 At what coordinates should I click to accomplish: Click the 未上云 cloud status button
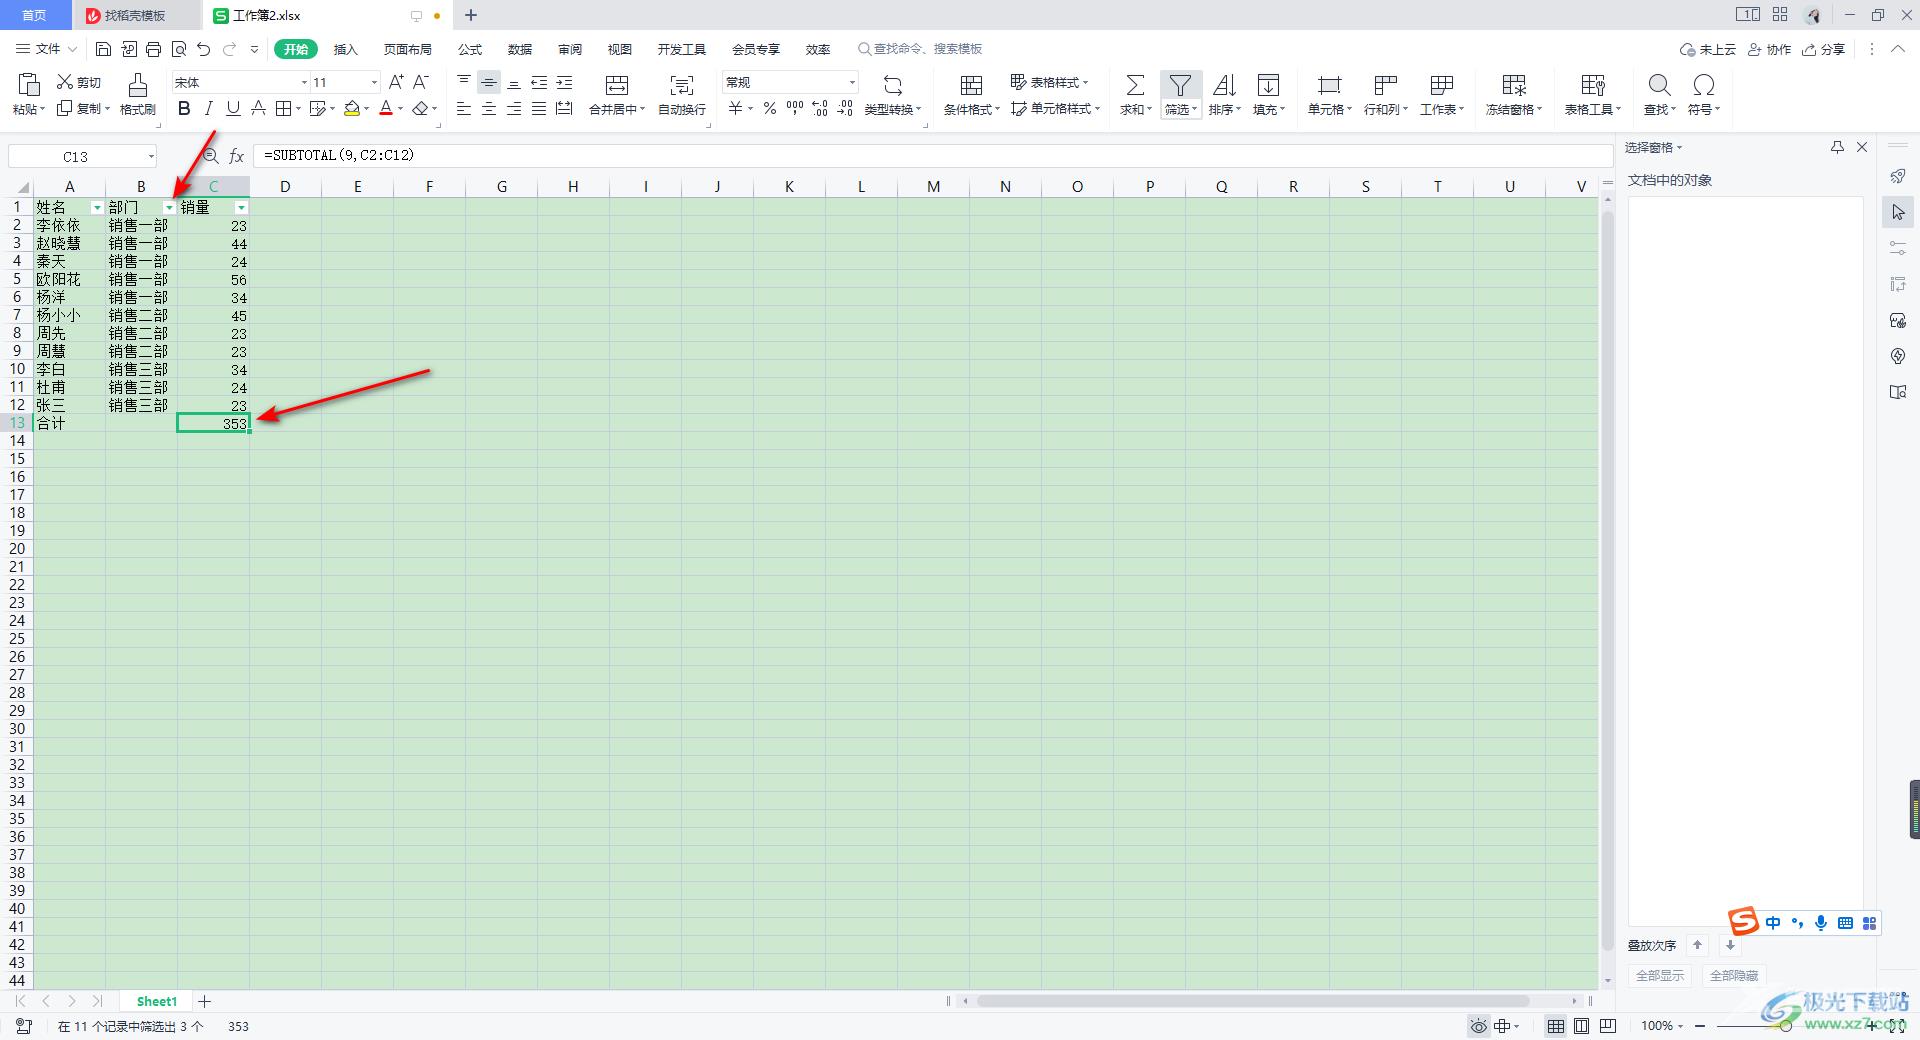[x=1707, y=49]
